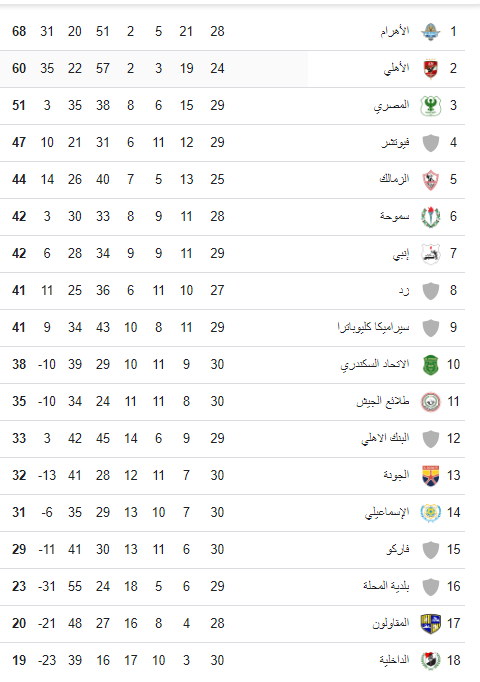Click the El Gouna crest in row 13

click(430, 475)
